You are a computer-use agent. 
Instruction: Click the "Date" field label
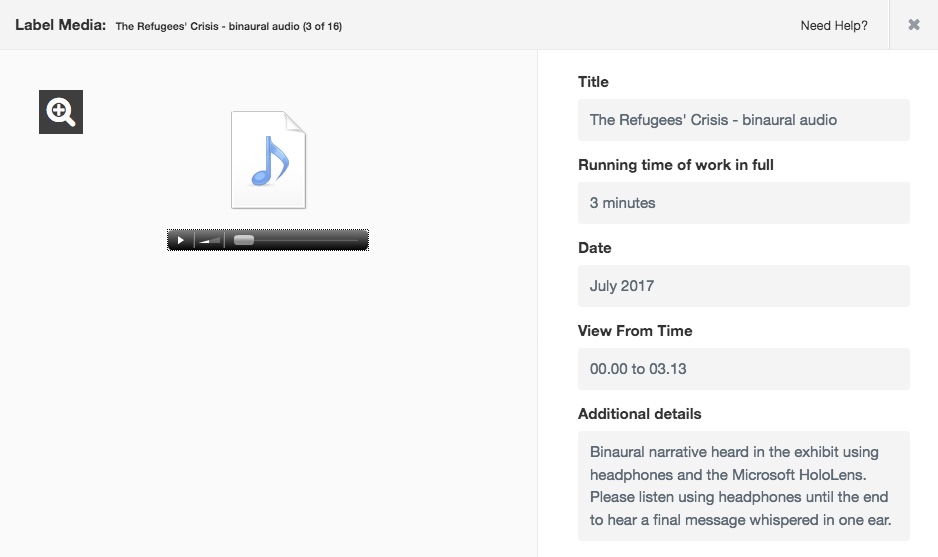pyautogui.click(x=595, y=248)
